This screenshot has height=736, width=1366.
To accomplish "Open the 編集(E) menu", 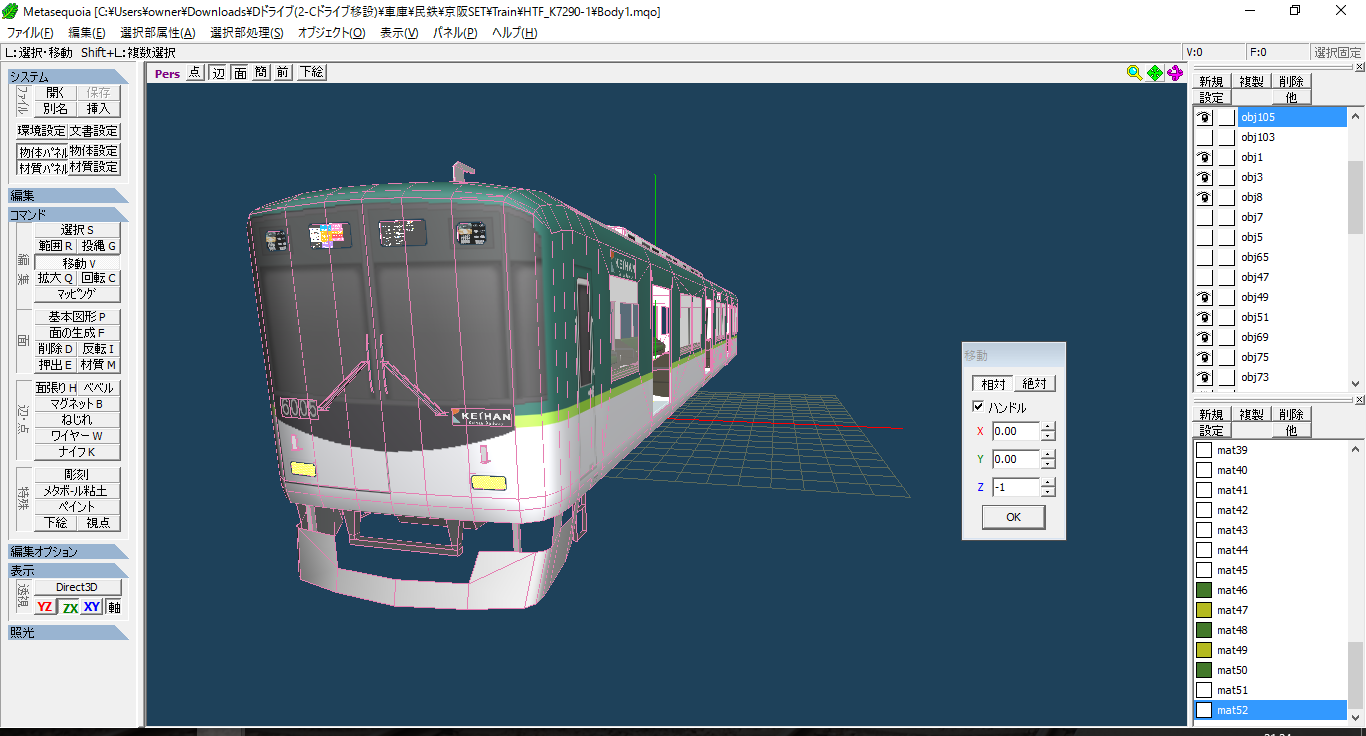I will [x=87, y=33].
